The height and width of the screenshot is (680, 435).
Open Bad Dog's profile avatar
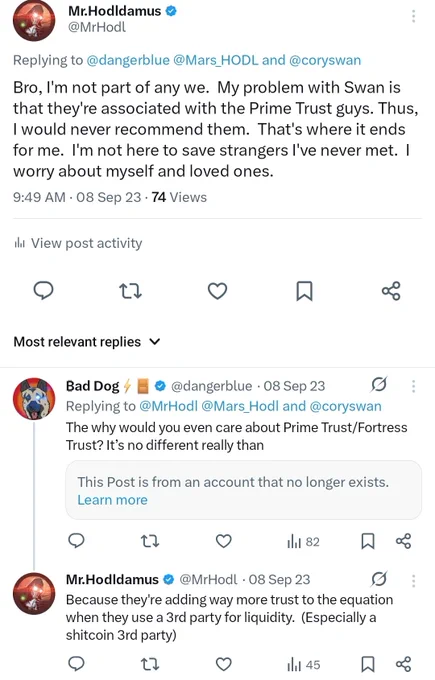pyautogui.click(x=34, y=399)
